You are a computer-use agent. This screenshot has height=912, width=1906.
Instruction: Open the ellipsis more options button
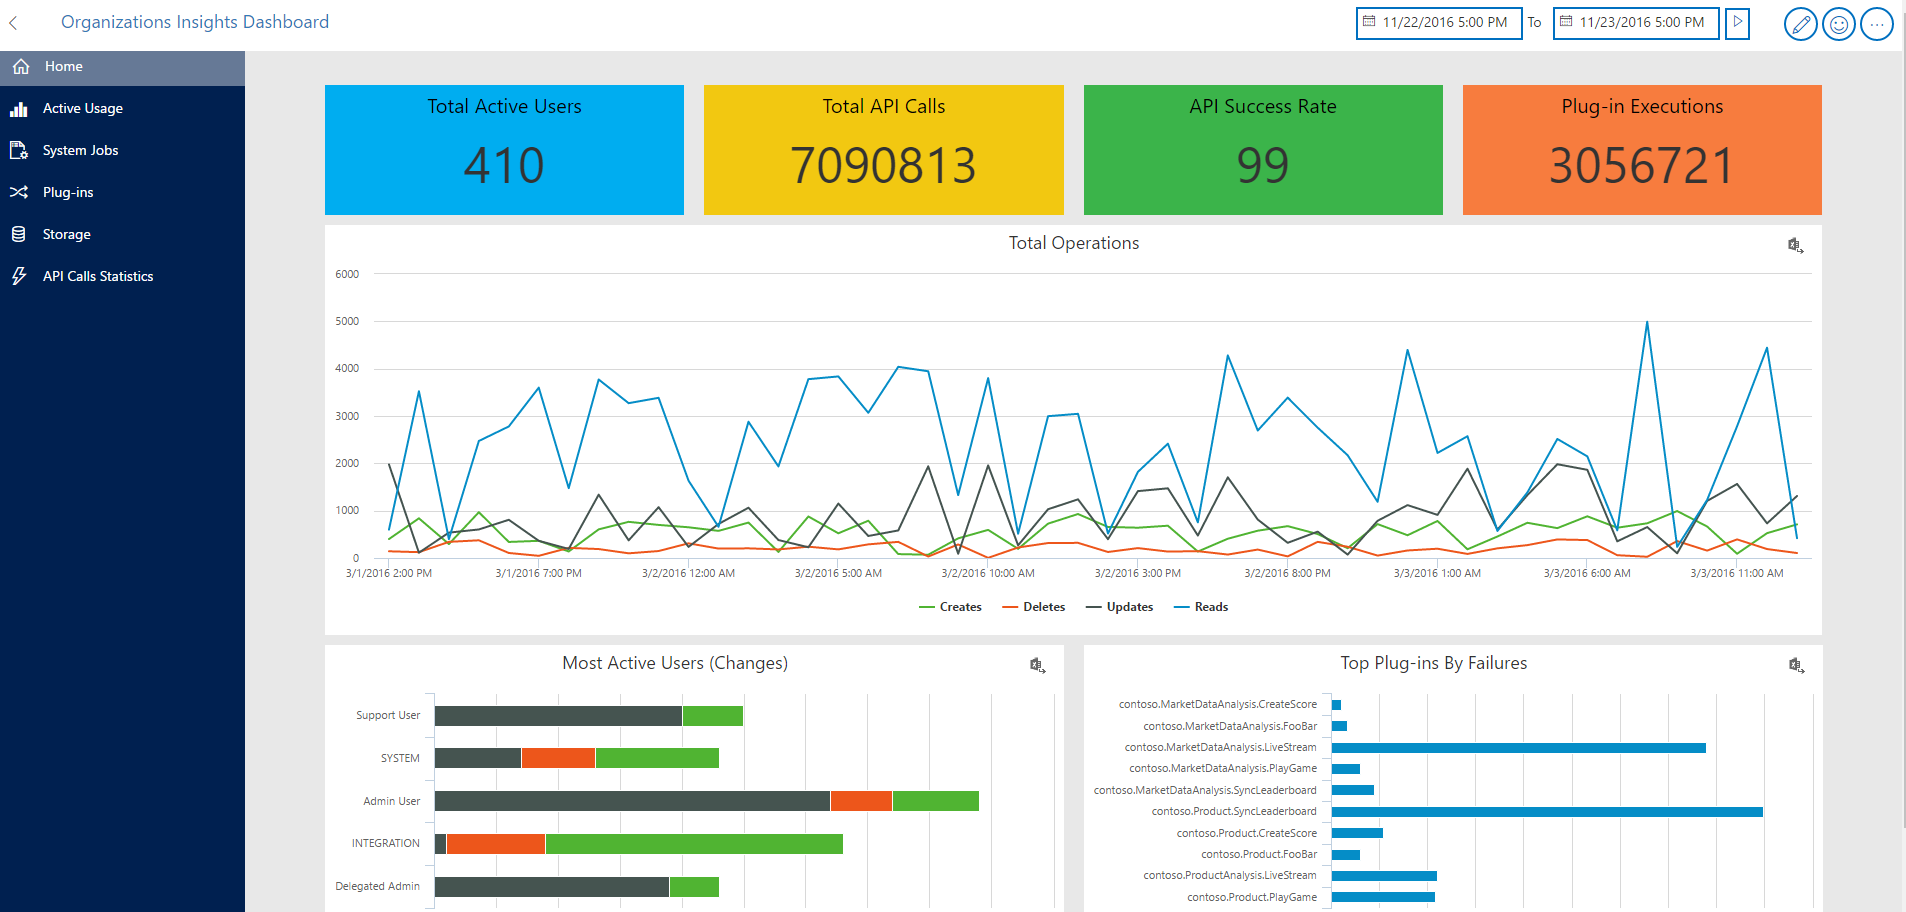pos(1877,23)
